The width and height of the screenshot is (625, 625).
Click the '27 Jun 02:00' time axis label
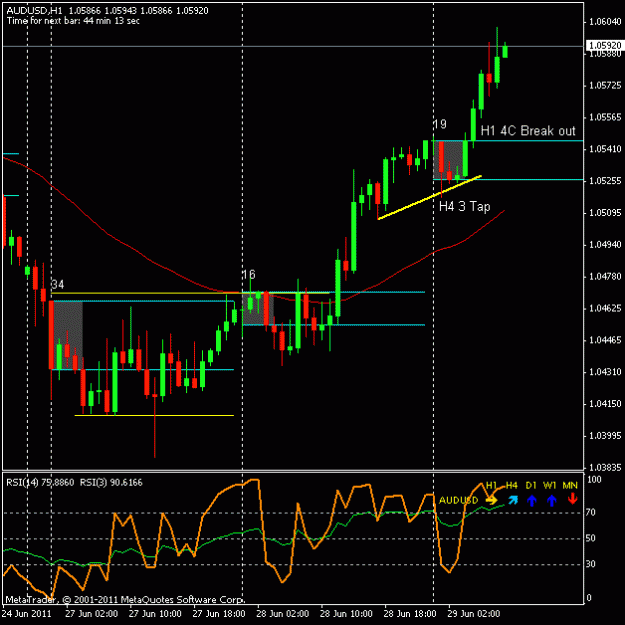point(92,613)
